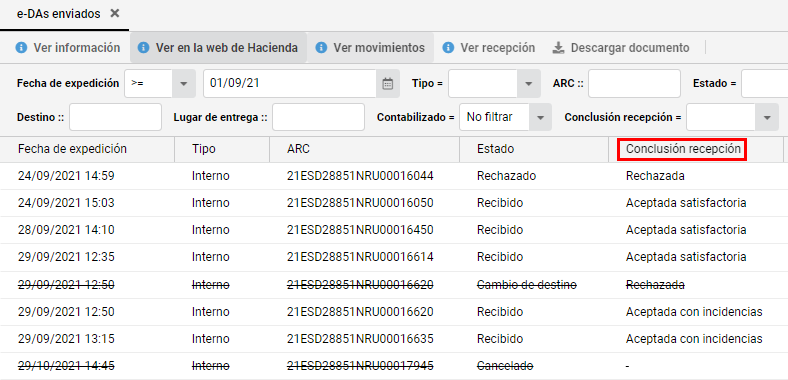Click the Rechazado status cell
Viewport: 788px width, 380px height.
point(507,176)
